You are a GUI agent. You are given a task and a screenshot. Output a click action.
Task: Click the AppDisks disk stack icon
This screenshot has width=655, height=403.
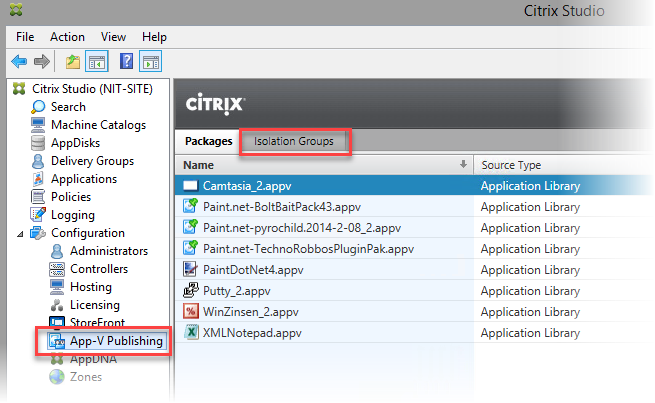point(38,143)
